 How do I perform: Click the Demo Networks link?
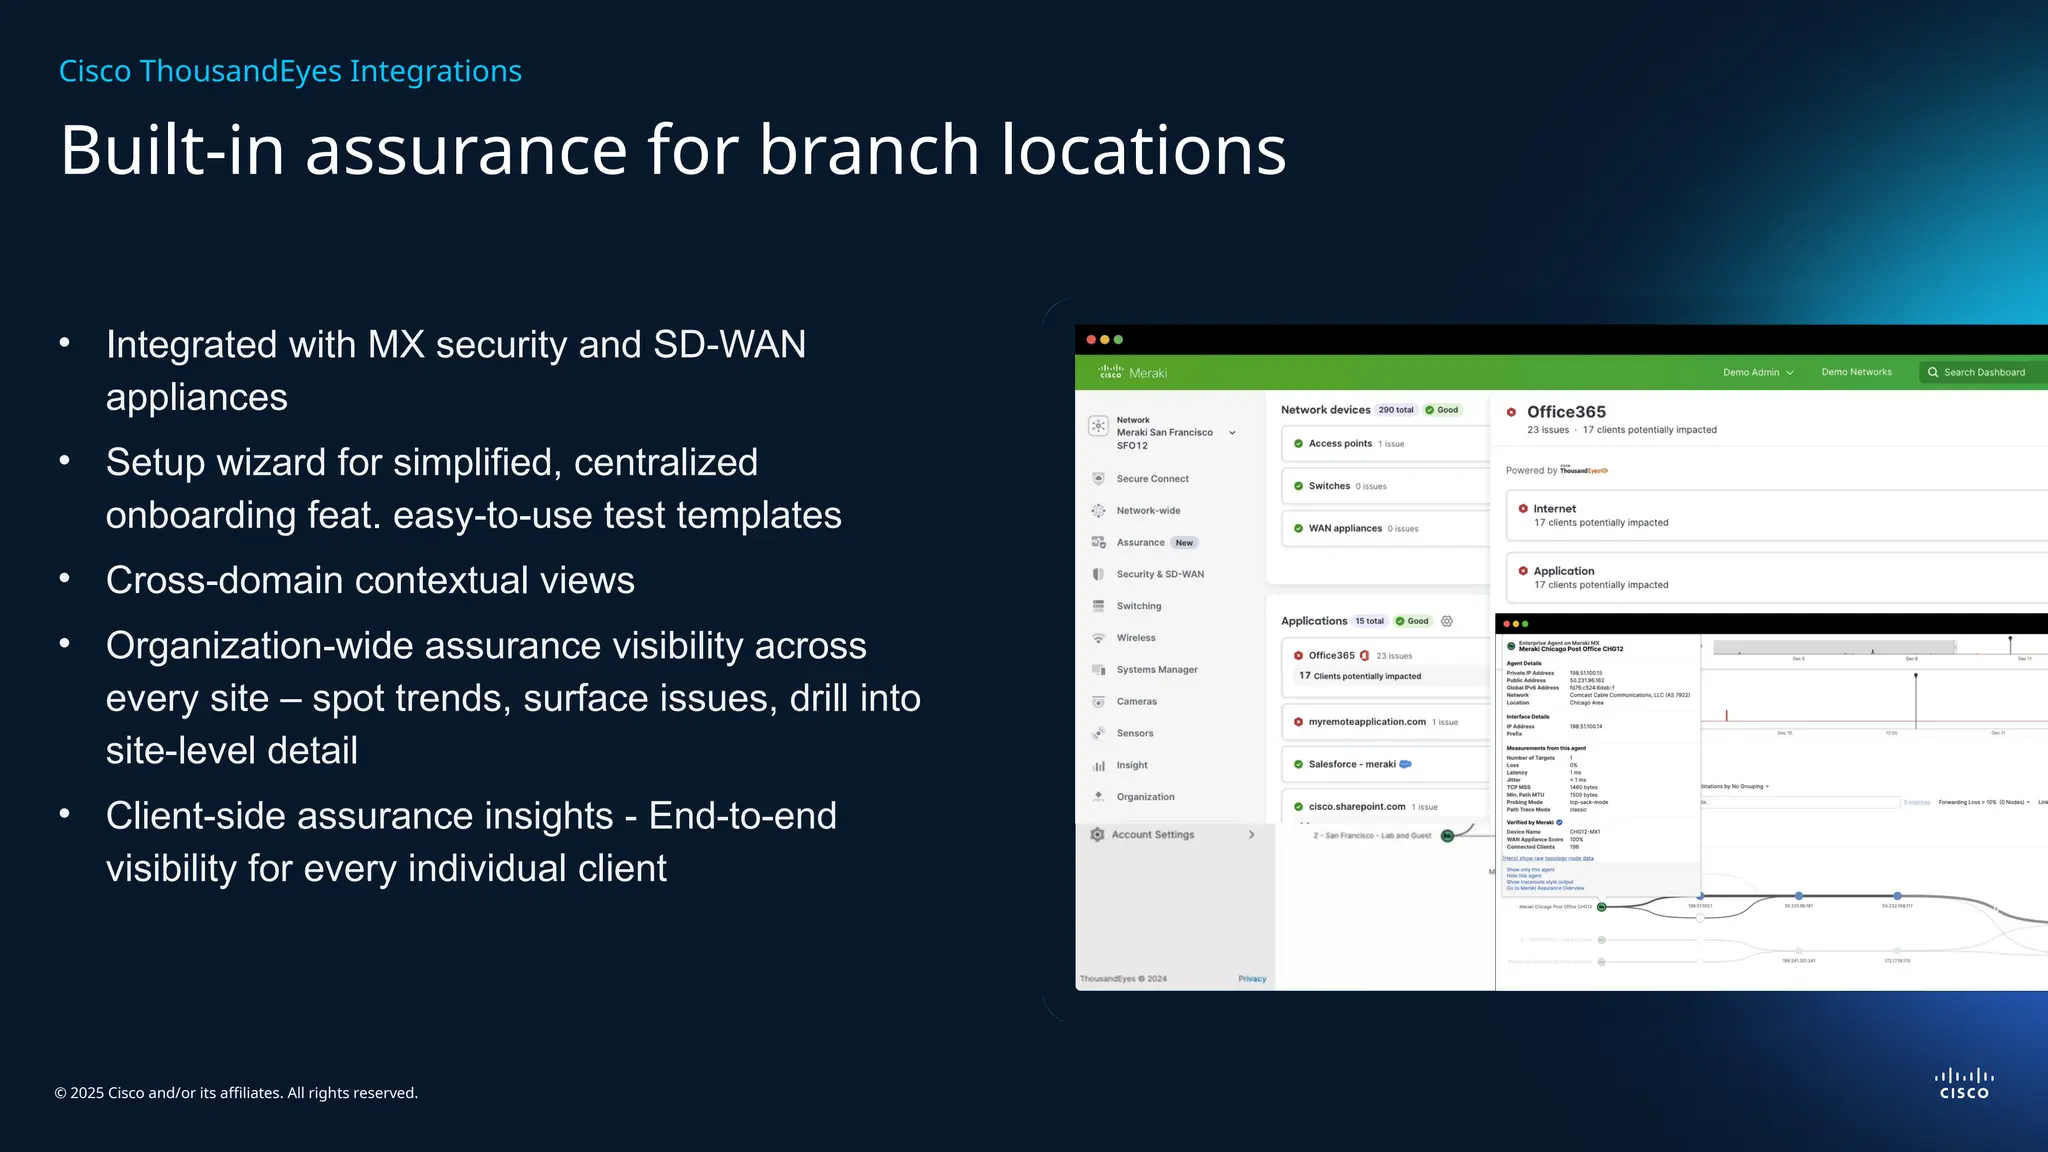click(x=1856, y=372)
